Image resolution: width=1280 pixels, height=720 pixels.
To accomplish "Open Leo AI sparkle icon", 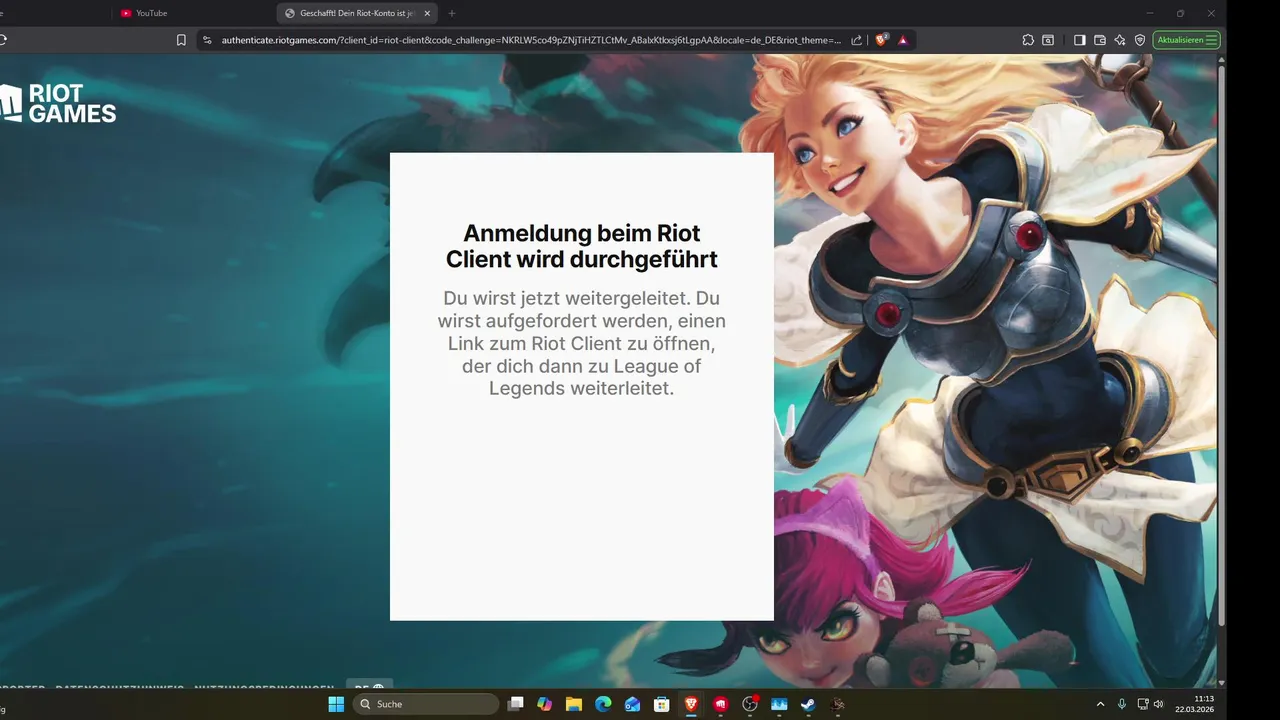I will [1120, 40].
